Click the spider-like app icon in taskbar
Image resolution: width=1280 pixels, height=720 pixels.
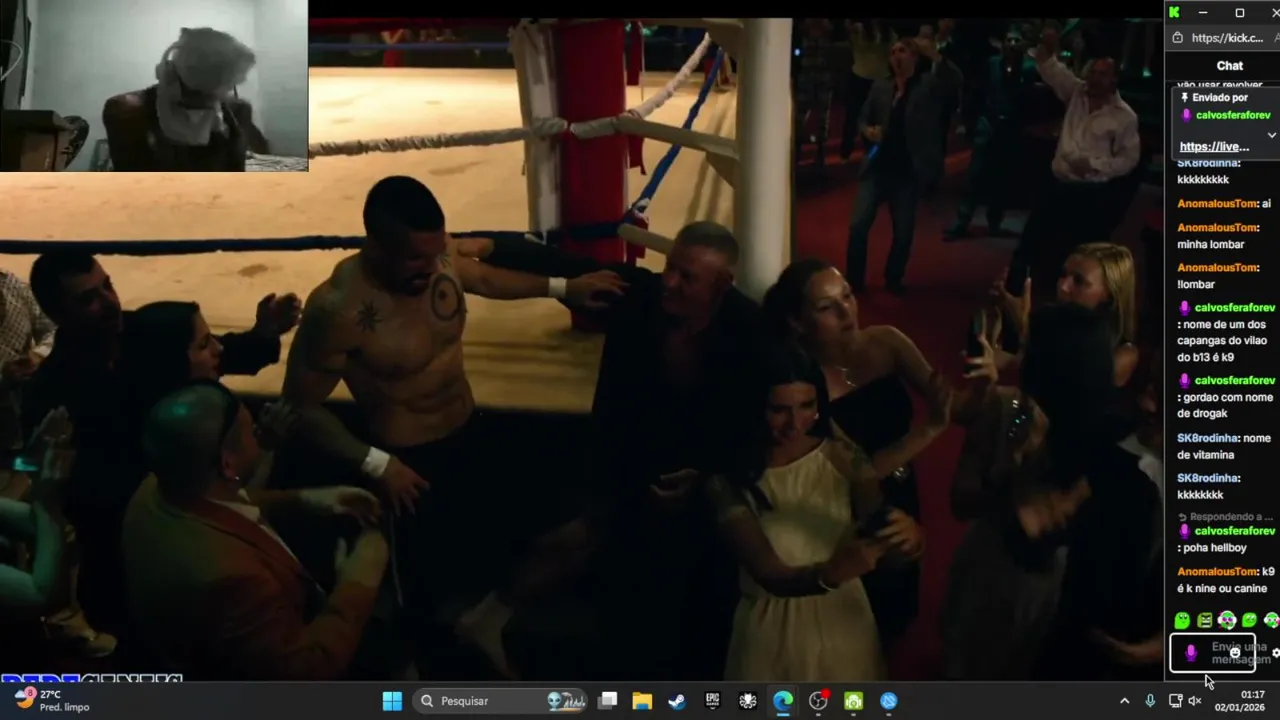click(747, 701)
